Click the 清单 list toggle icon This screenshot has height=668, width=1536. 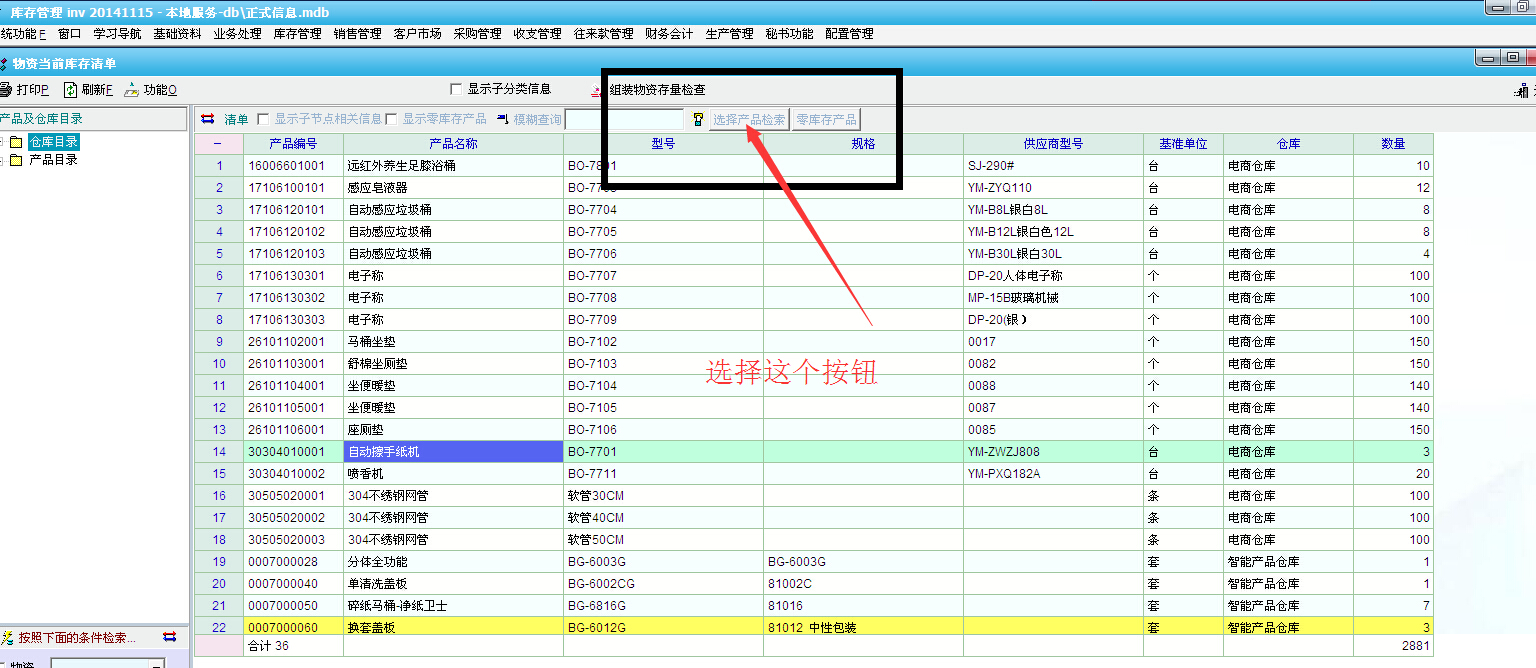208,119
